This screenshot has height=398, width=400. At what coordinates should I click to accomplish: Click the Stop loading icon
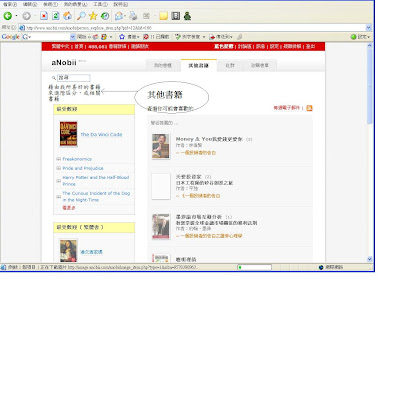click(x=44, y=16)
